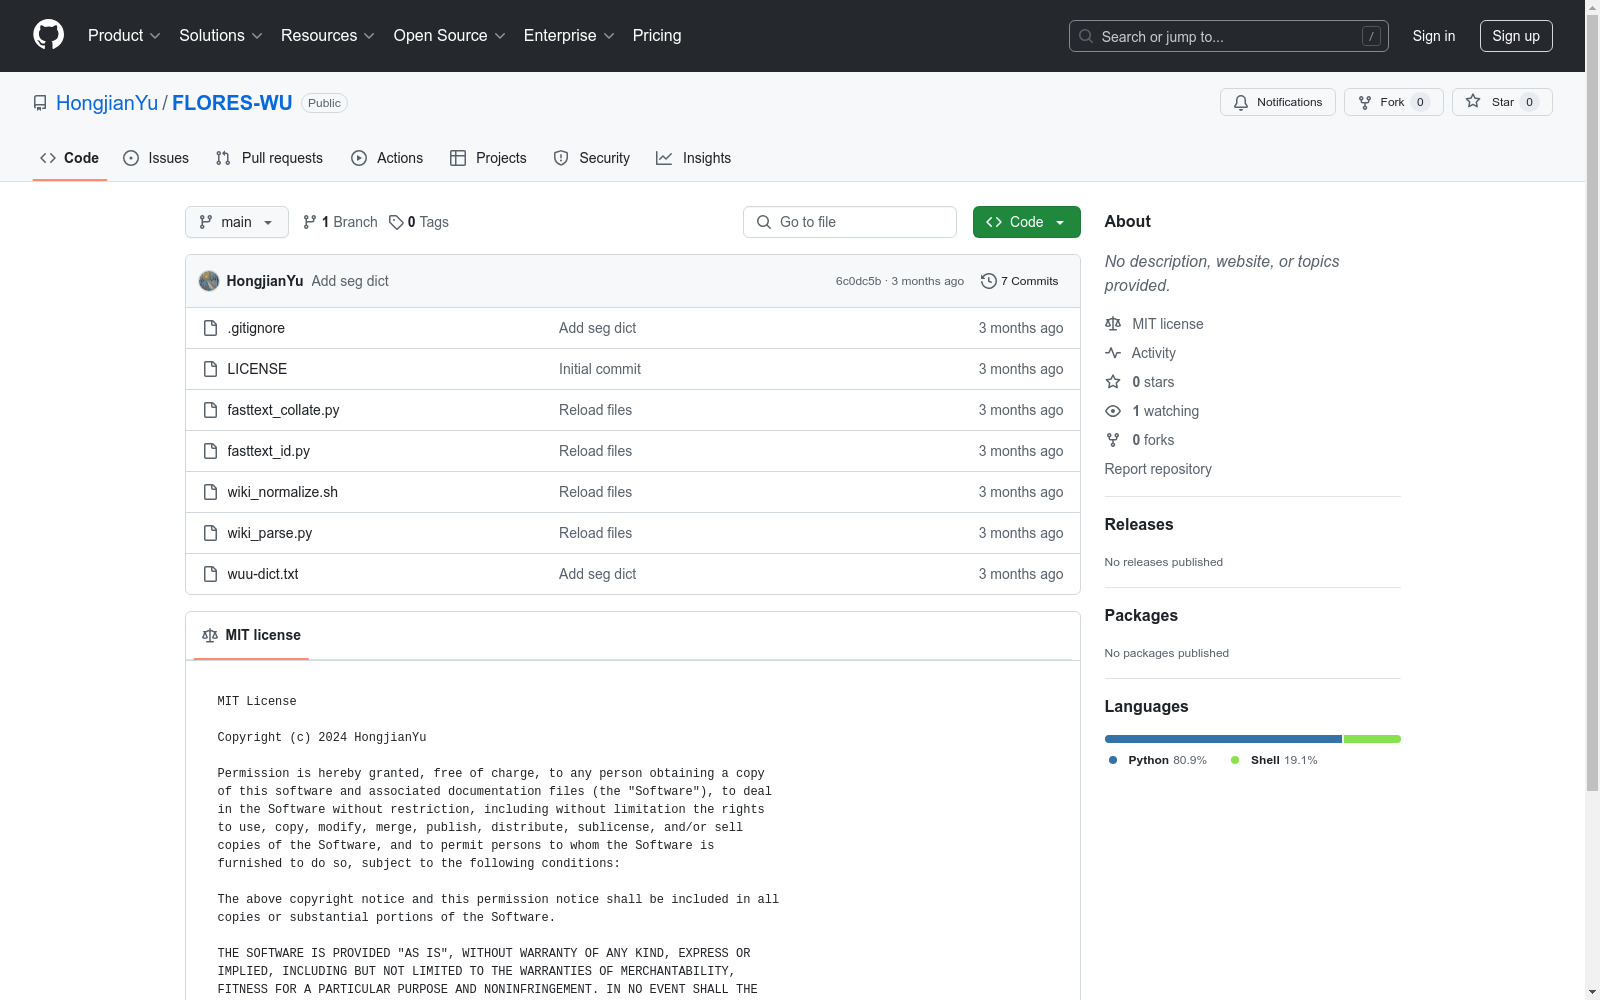Click the fork icon beside 0 forks

(x=1113, y=440)
